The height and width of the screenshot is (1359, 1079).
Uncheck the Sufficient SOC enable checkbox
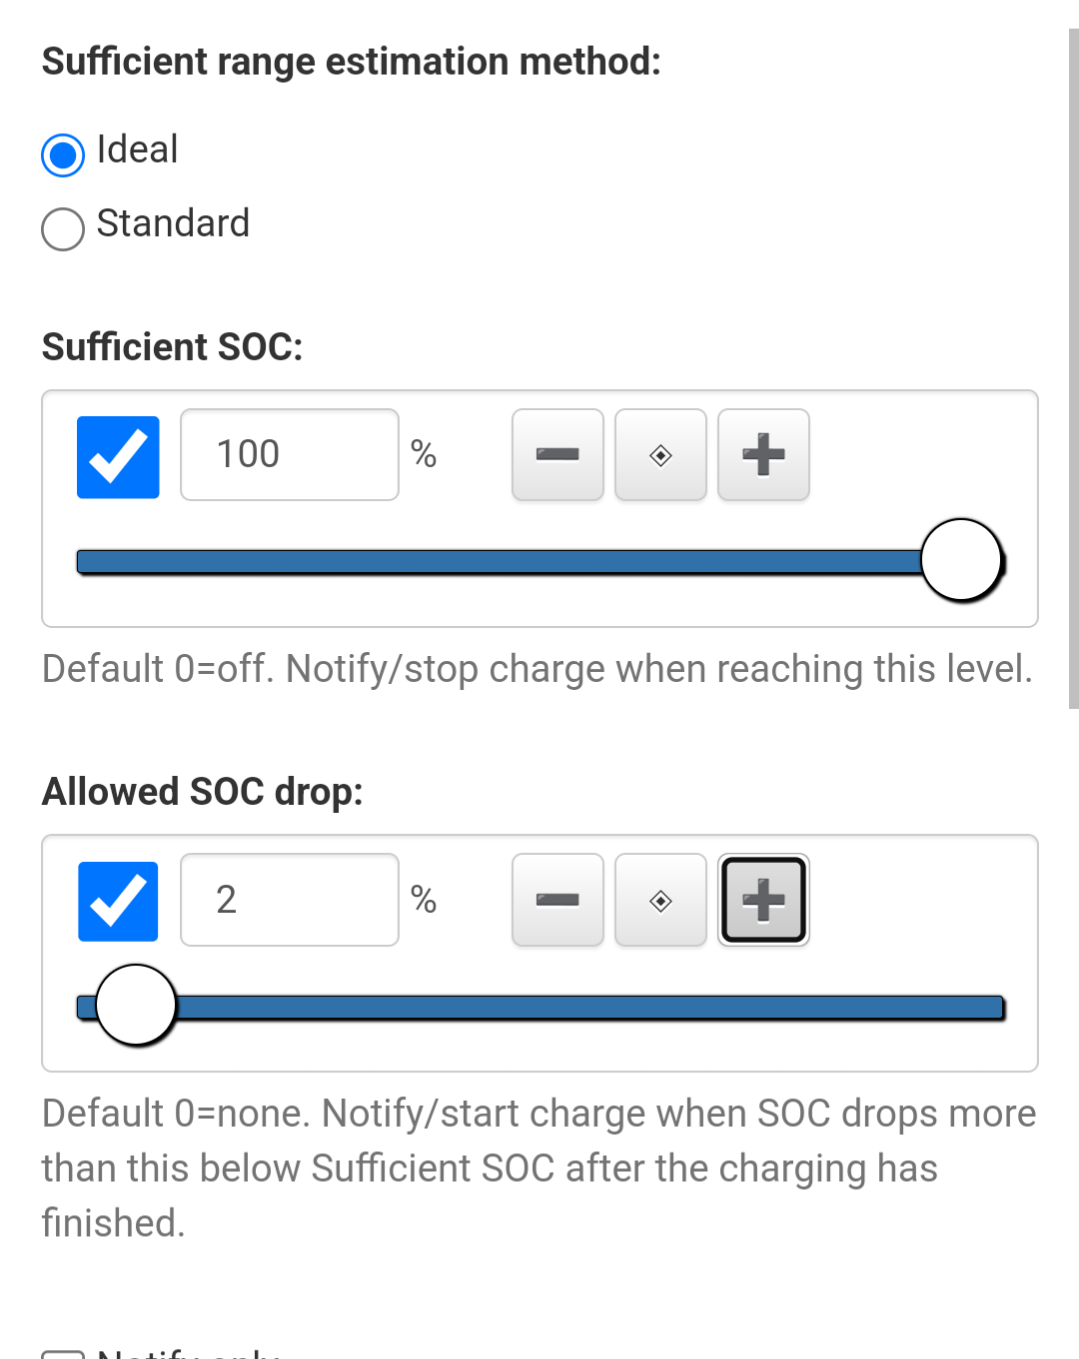[117, 456]
